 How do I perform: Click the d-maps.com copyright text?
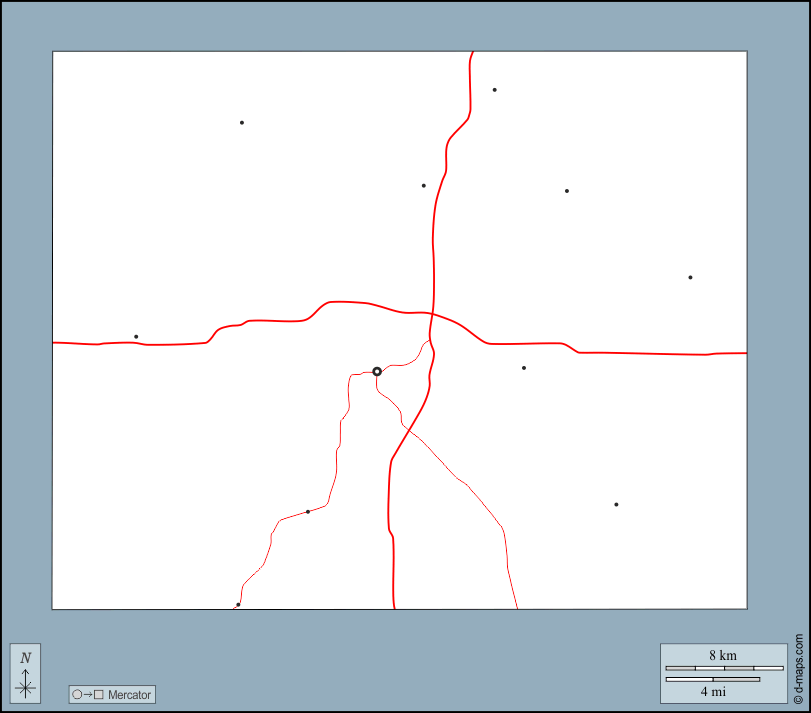point(798,669)
